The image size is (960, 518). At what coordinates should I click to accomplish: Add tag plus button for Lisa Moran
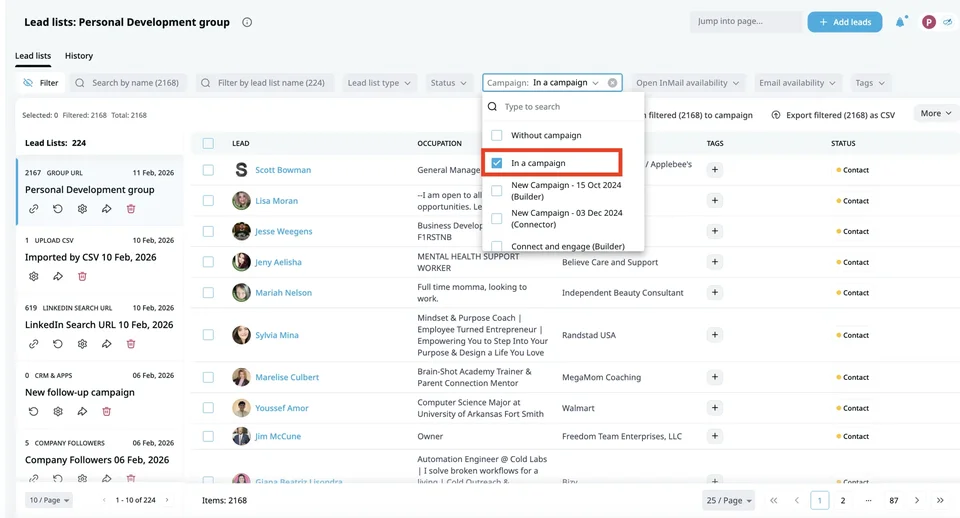click(714, 200)
